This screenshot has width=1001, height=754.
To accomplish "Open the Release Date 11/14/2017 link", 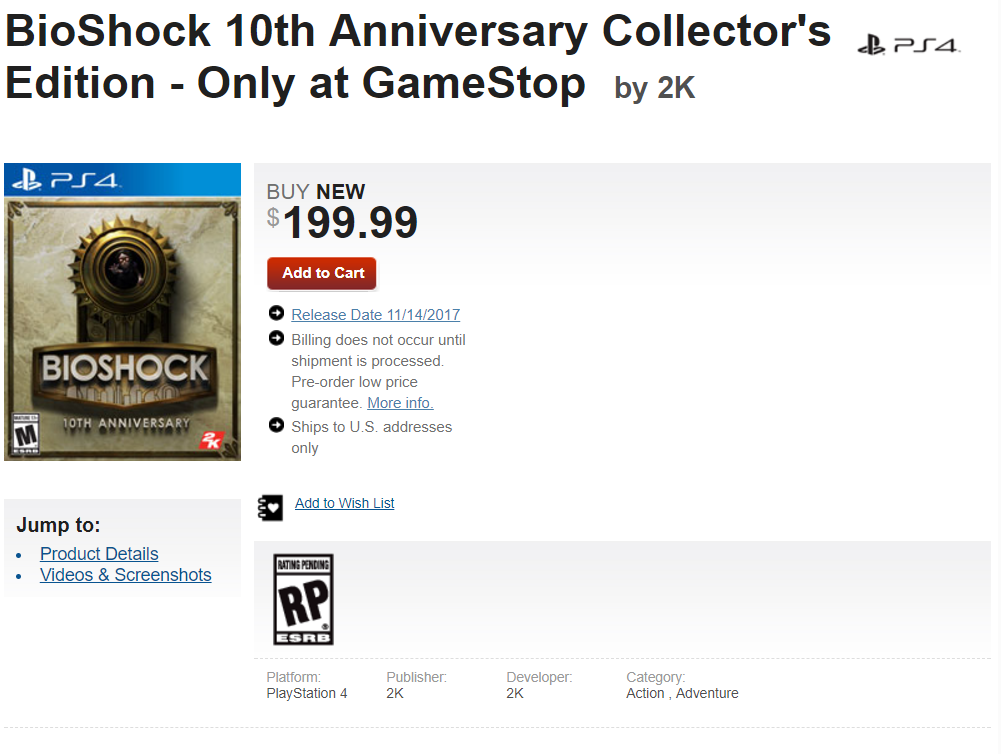I will (x=375, y=315).
